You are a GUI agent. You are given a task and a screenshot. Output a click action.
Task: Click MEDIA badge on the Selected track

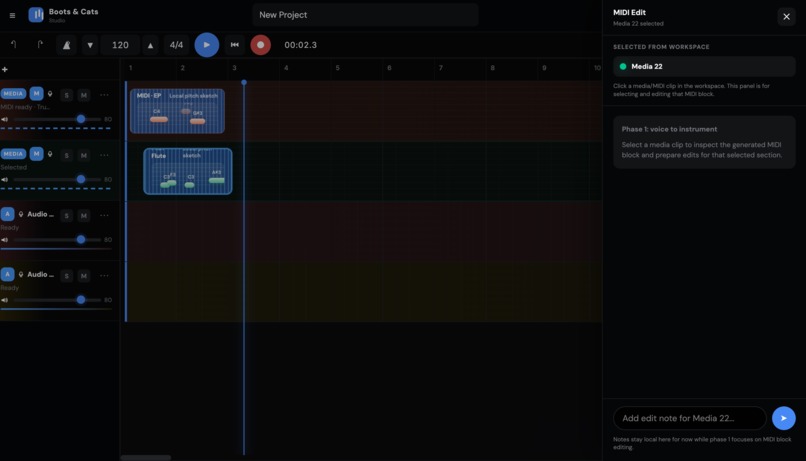13,154
